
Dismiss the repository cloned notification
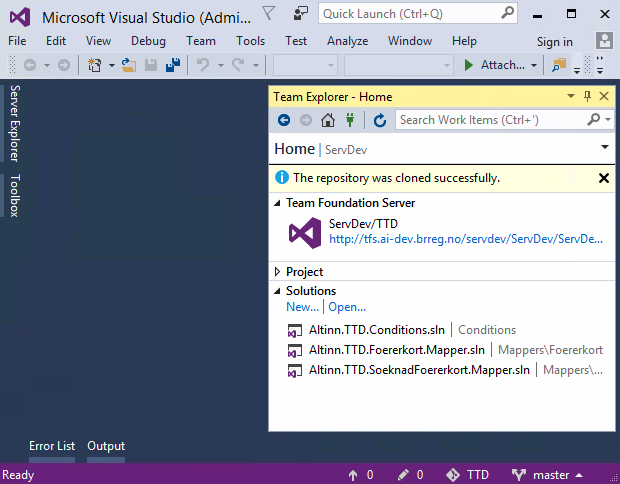(603, 178)
